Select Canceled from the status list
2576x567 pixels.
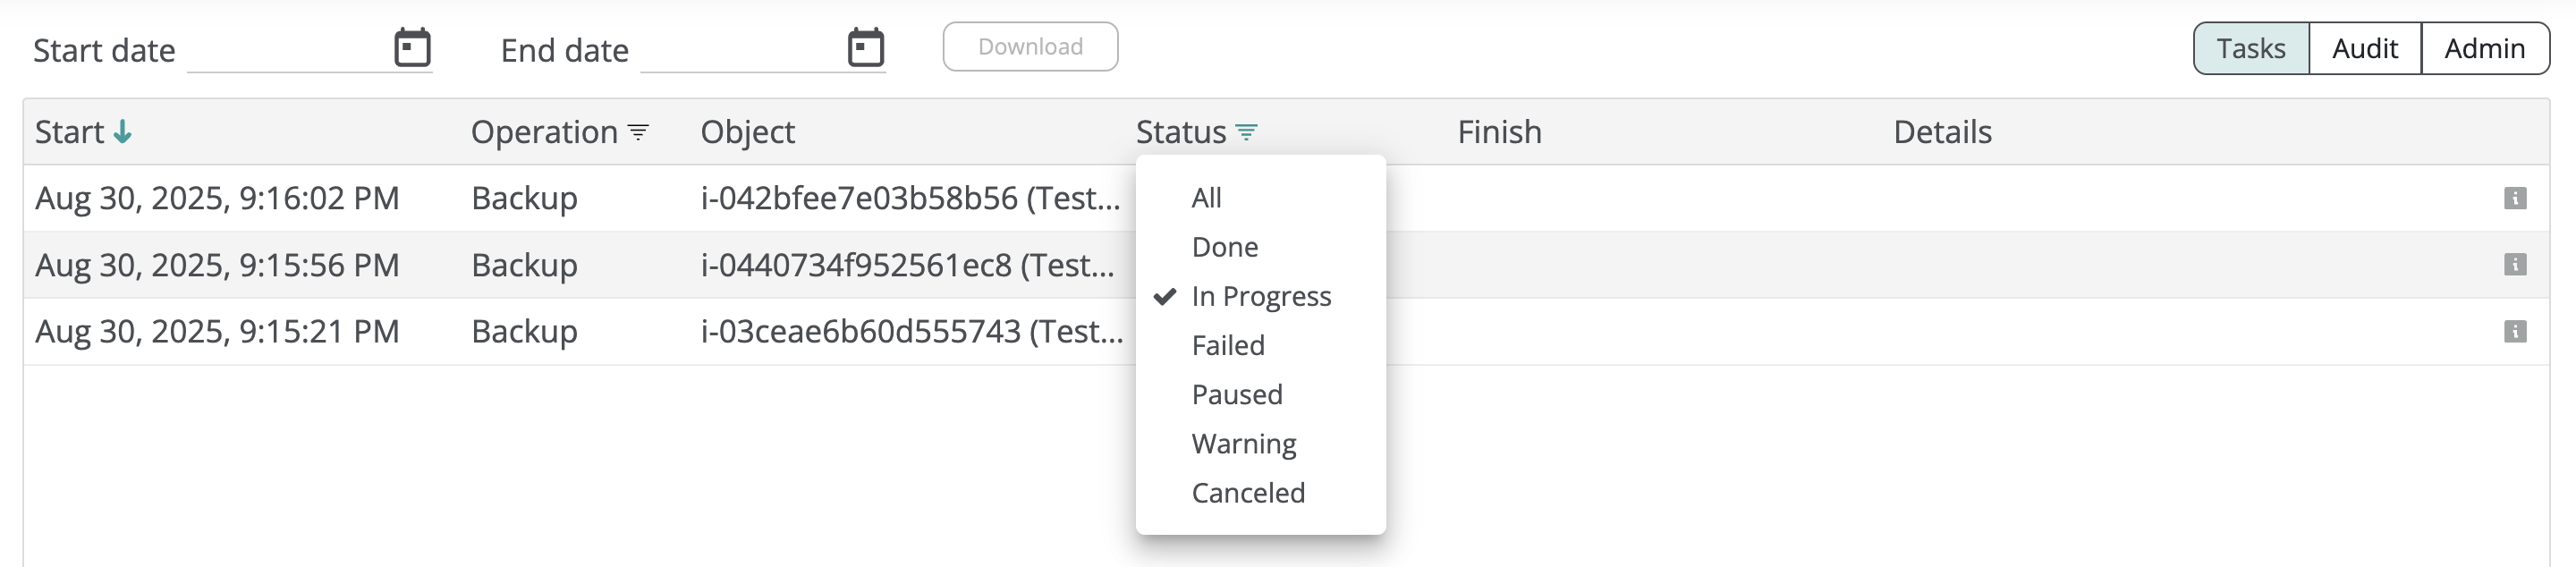1248,493
